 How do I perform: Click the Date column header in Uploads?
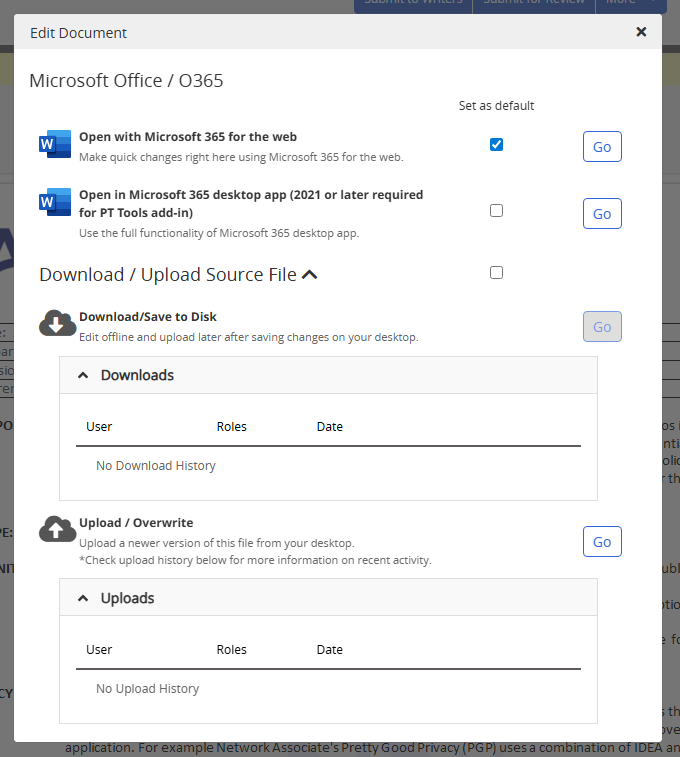pyautogui.click(x=330, y=650)
